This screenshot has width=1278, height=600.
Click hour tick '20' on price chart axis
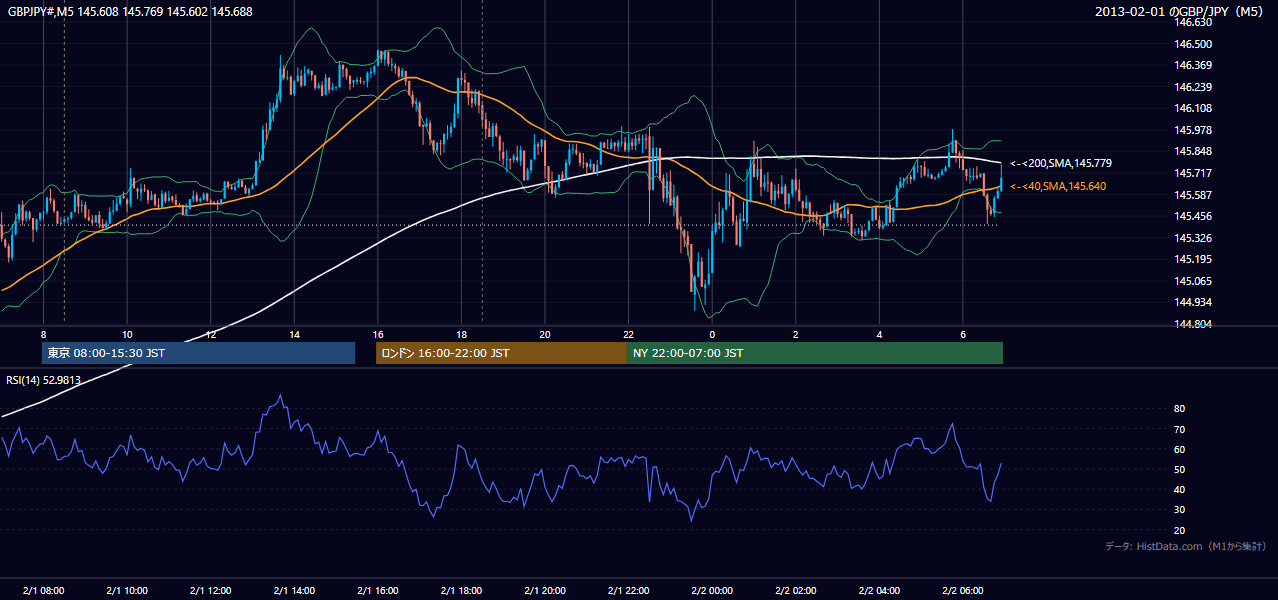pos(544,334)
